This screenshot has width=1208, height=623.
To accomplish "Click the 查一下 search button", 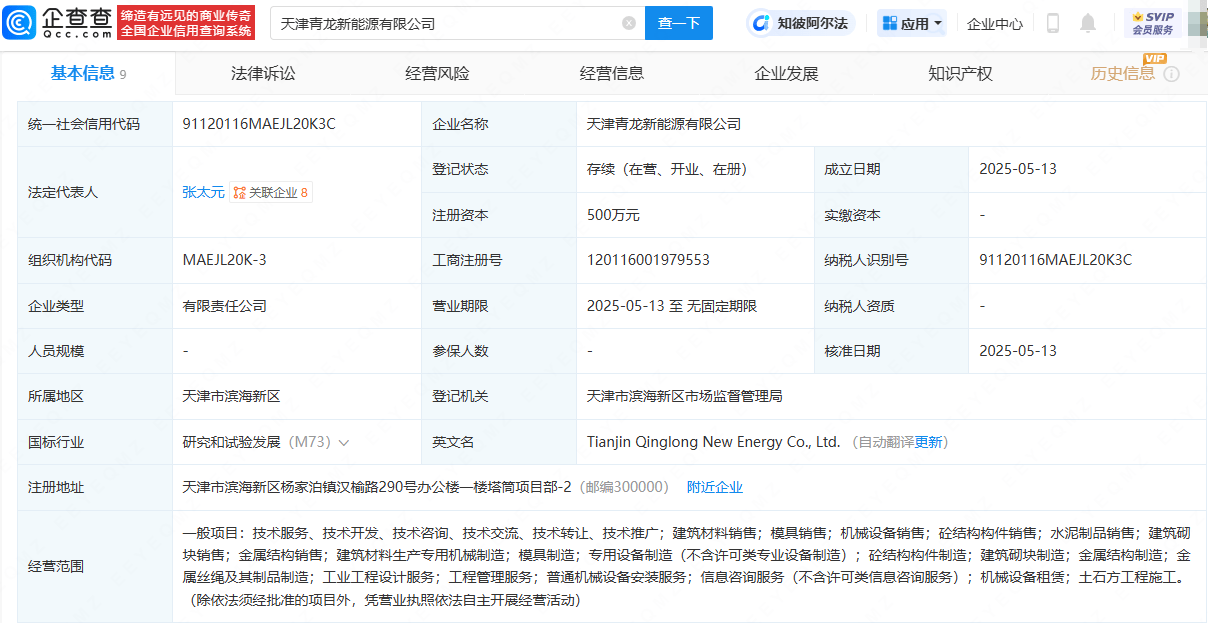I will point(679,22).
